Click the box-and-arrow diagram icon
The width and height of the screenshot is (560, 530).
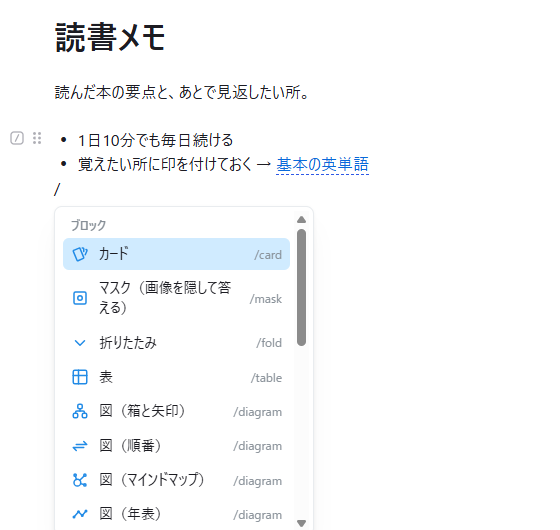(x=80, y=411)
